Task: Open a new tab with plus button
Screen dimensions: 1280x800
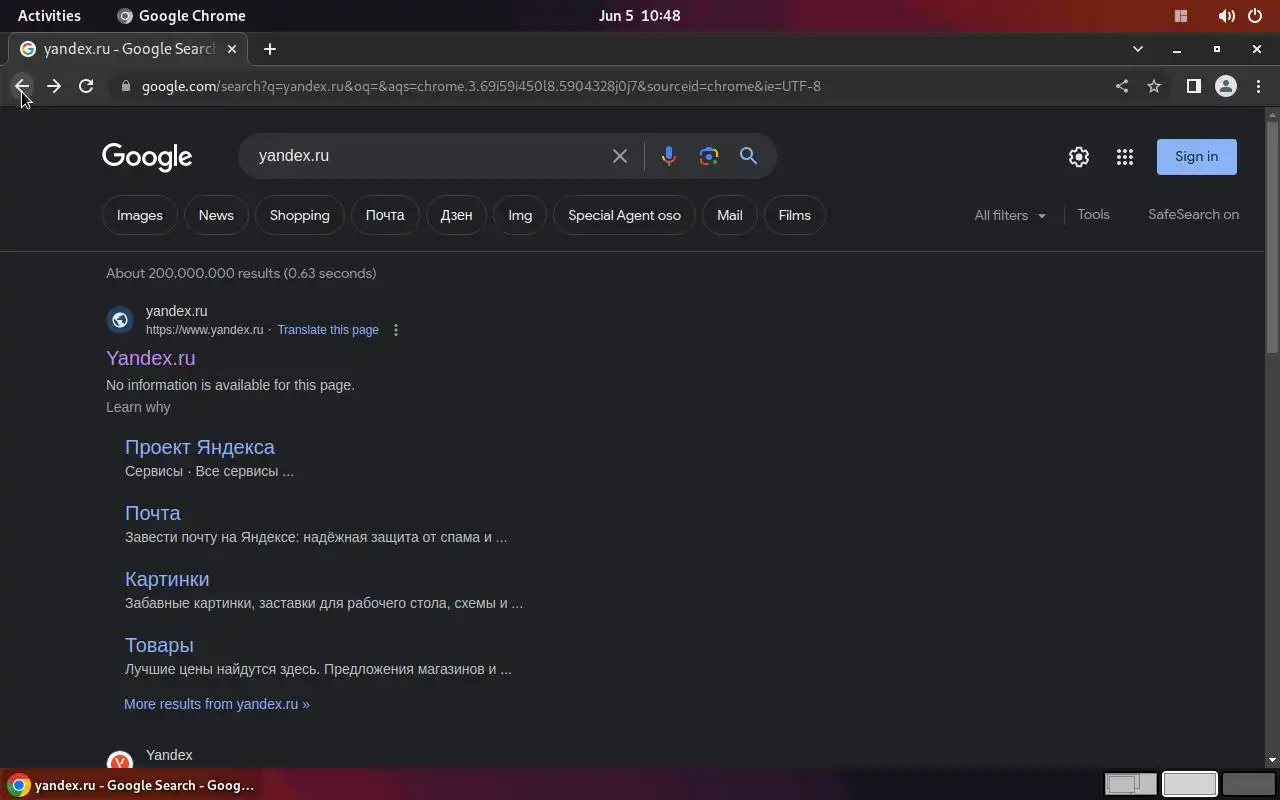Action: click(270, 49)
